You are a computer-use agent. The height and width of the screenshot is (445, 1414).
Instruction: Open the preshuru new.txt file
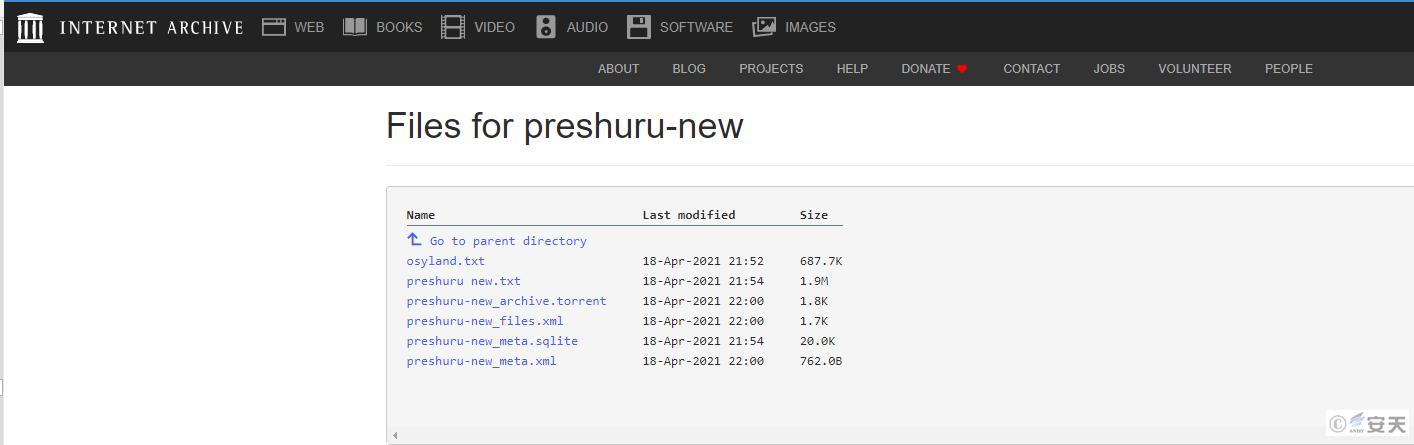pyautogui.click(x=463, y=281)
